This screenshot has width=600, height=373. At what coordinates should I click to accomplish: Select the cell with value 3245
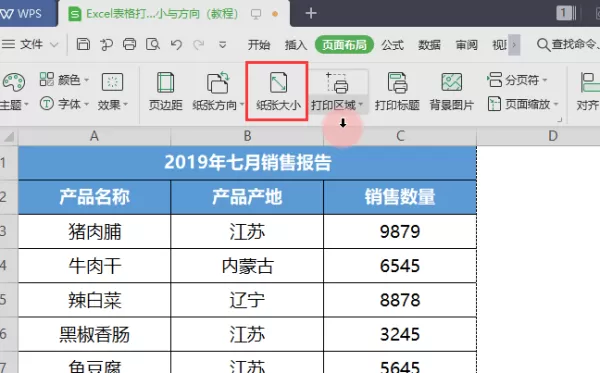(400, 334)
